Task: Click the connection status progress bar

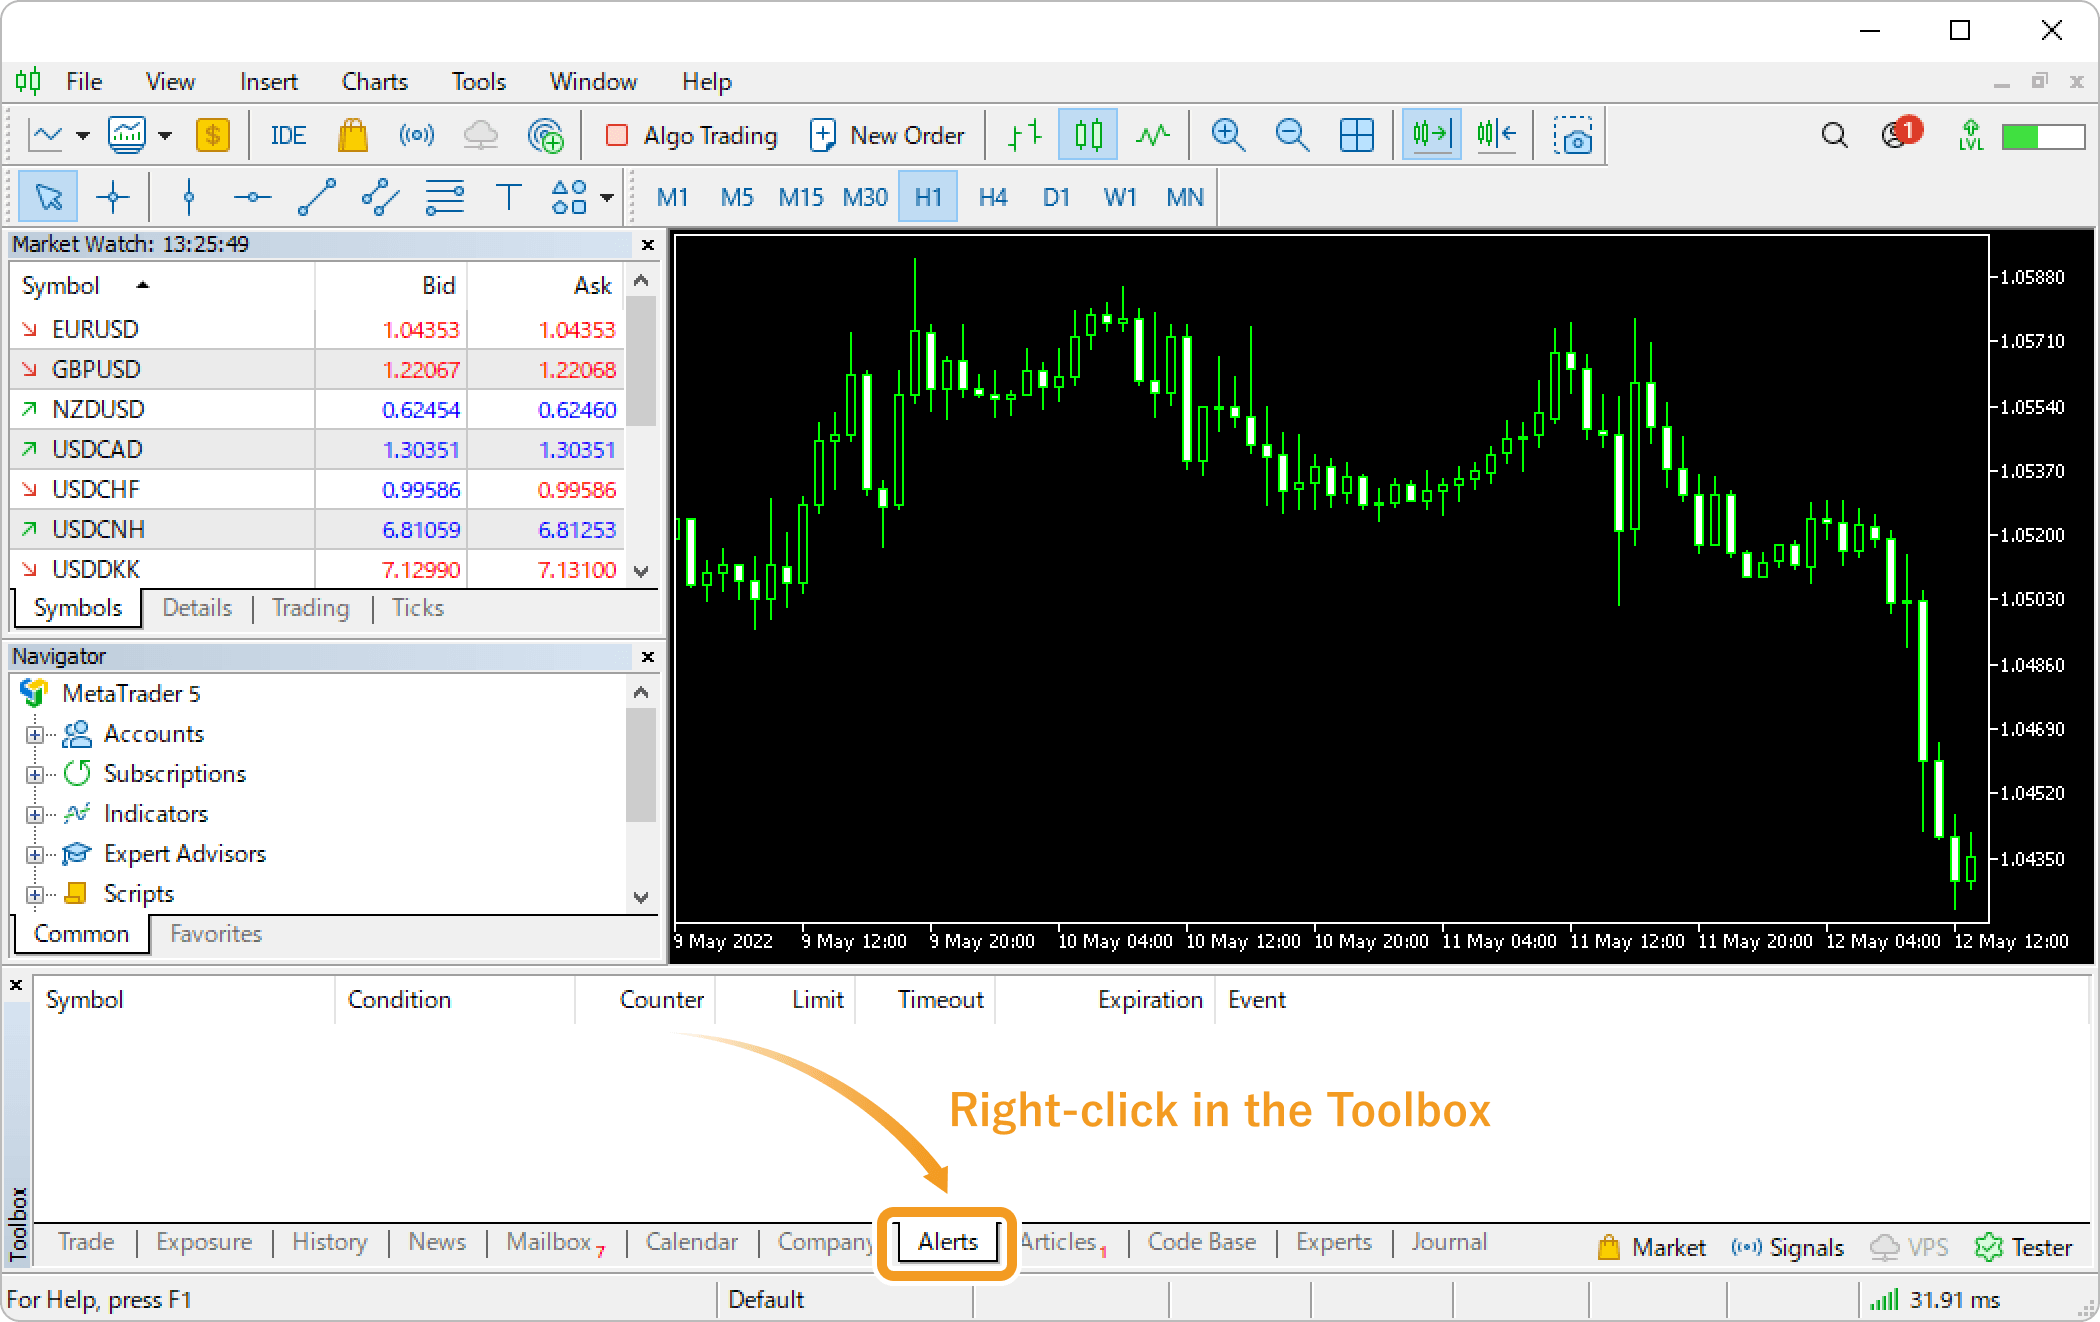Action: point(2042,136)
